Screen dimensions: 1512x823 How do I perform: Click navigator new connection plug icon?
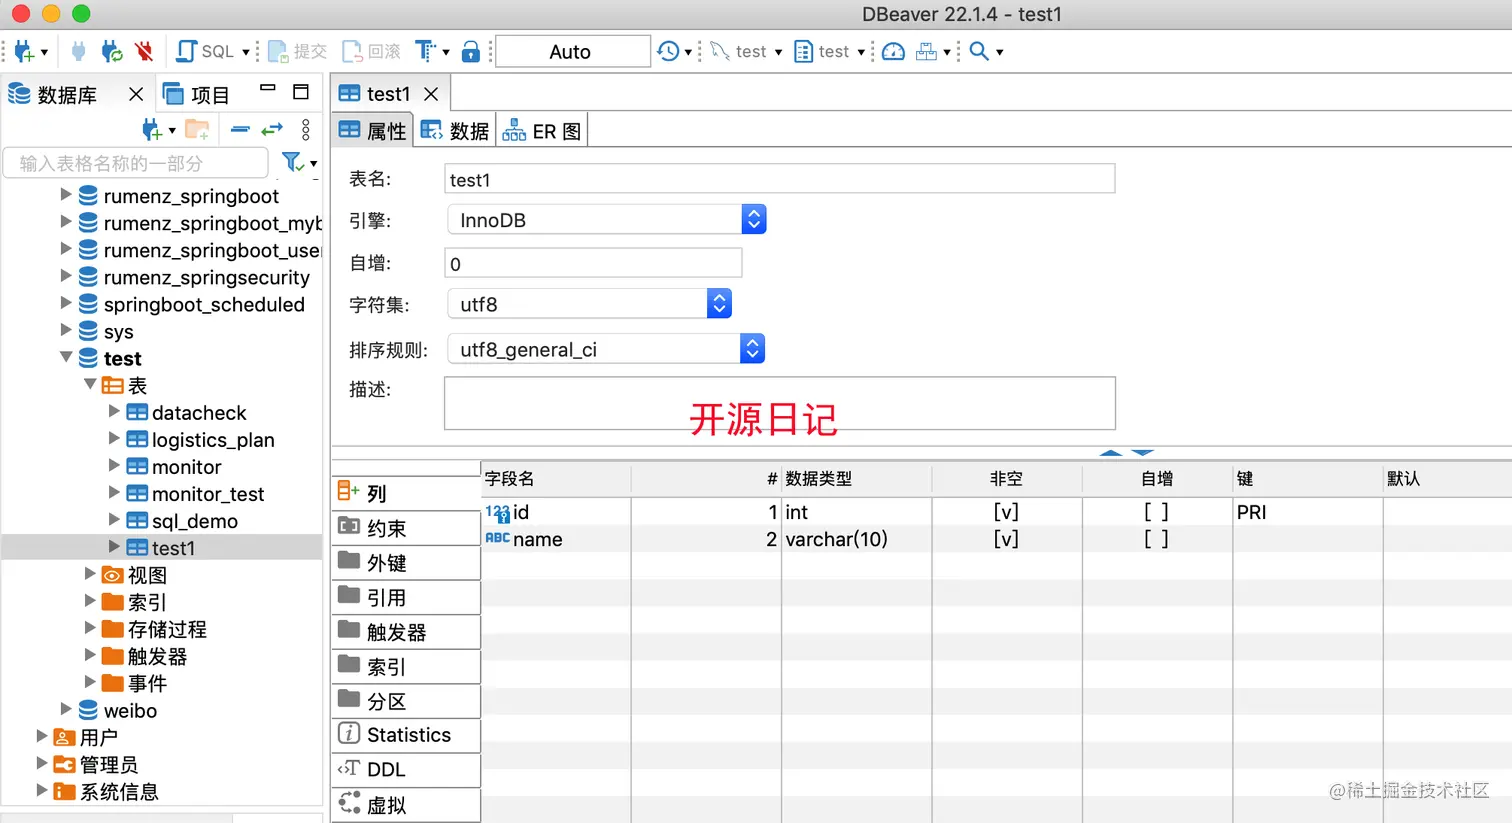pos(151,129)
